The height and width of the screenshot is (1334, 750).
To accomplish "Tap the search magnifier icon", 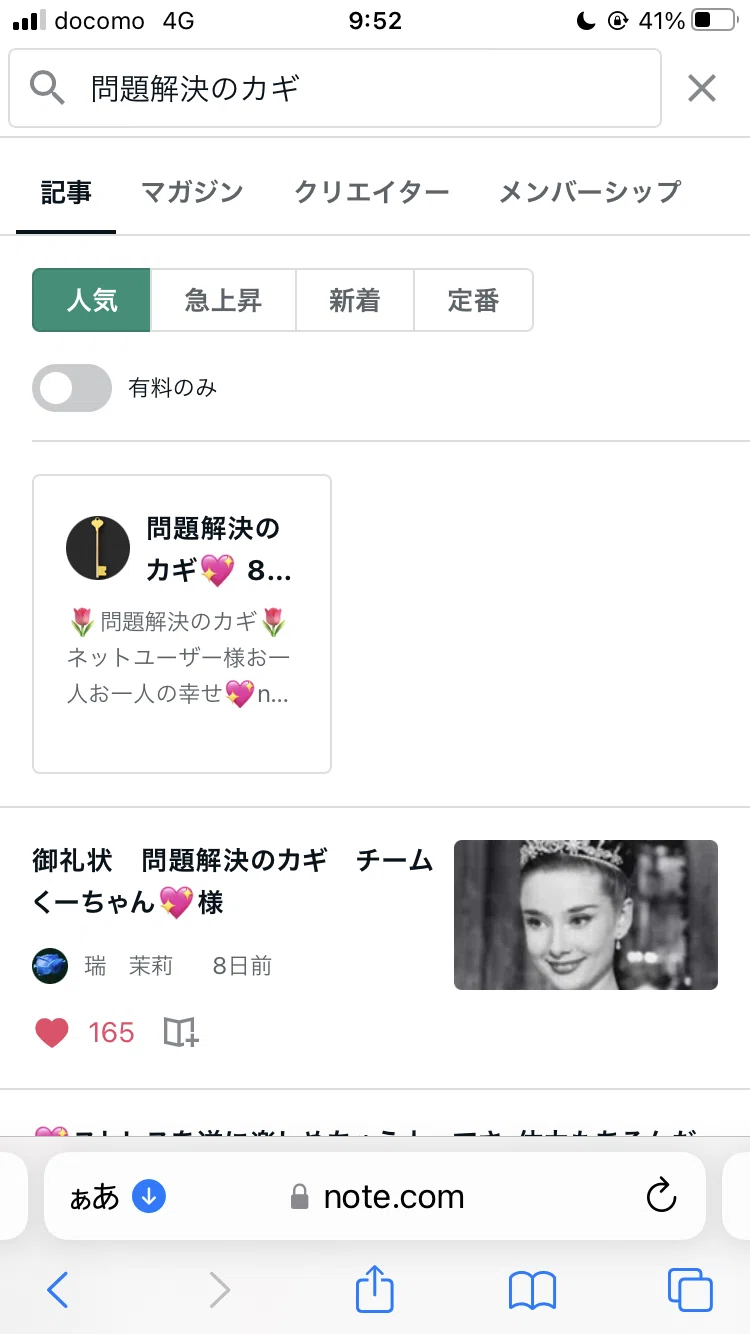I will coord(47,88).
